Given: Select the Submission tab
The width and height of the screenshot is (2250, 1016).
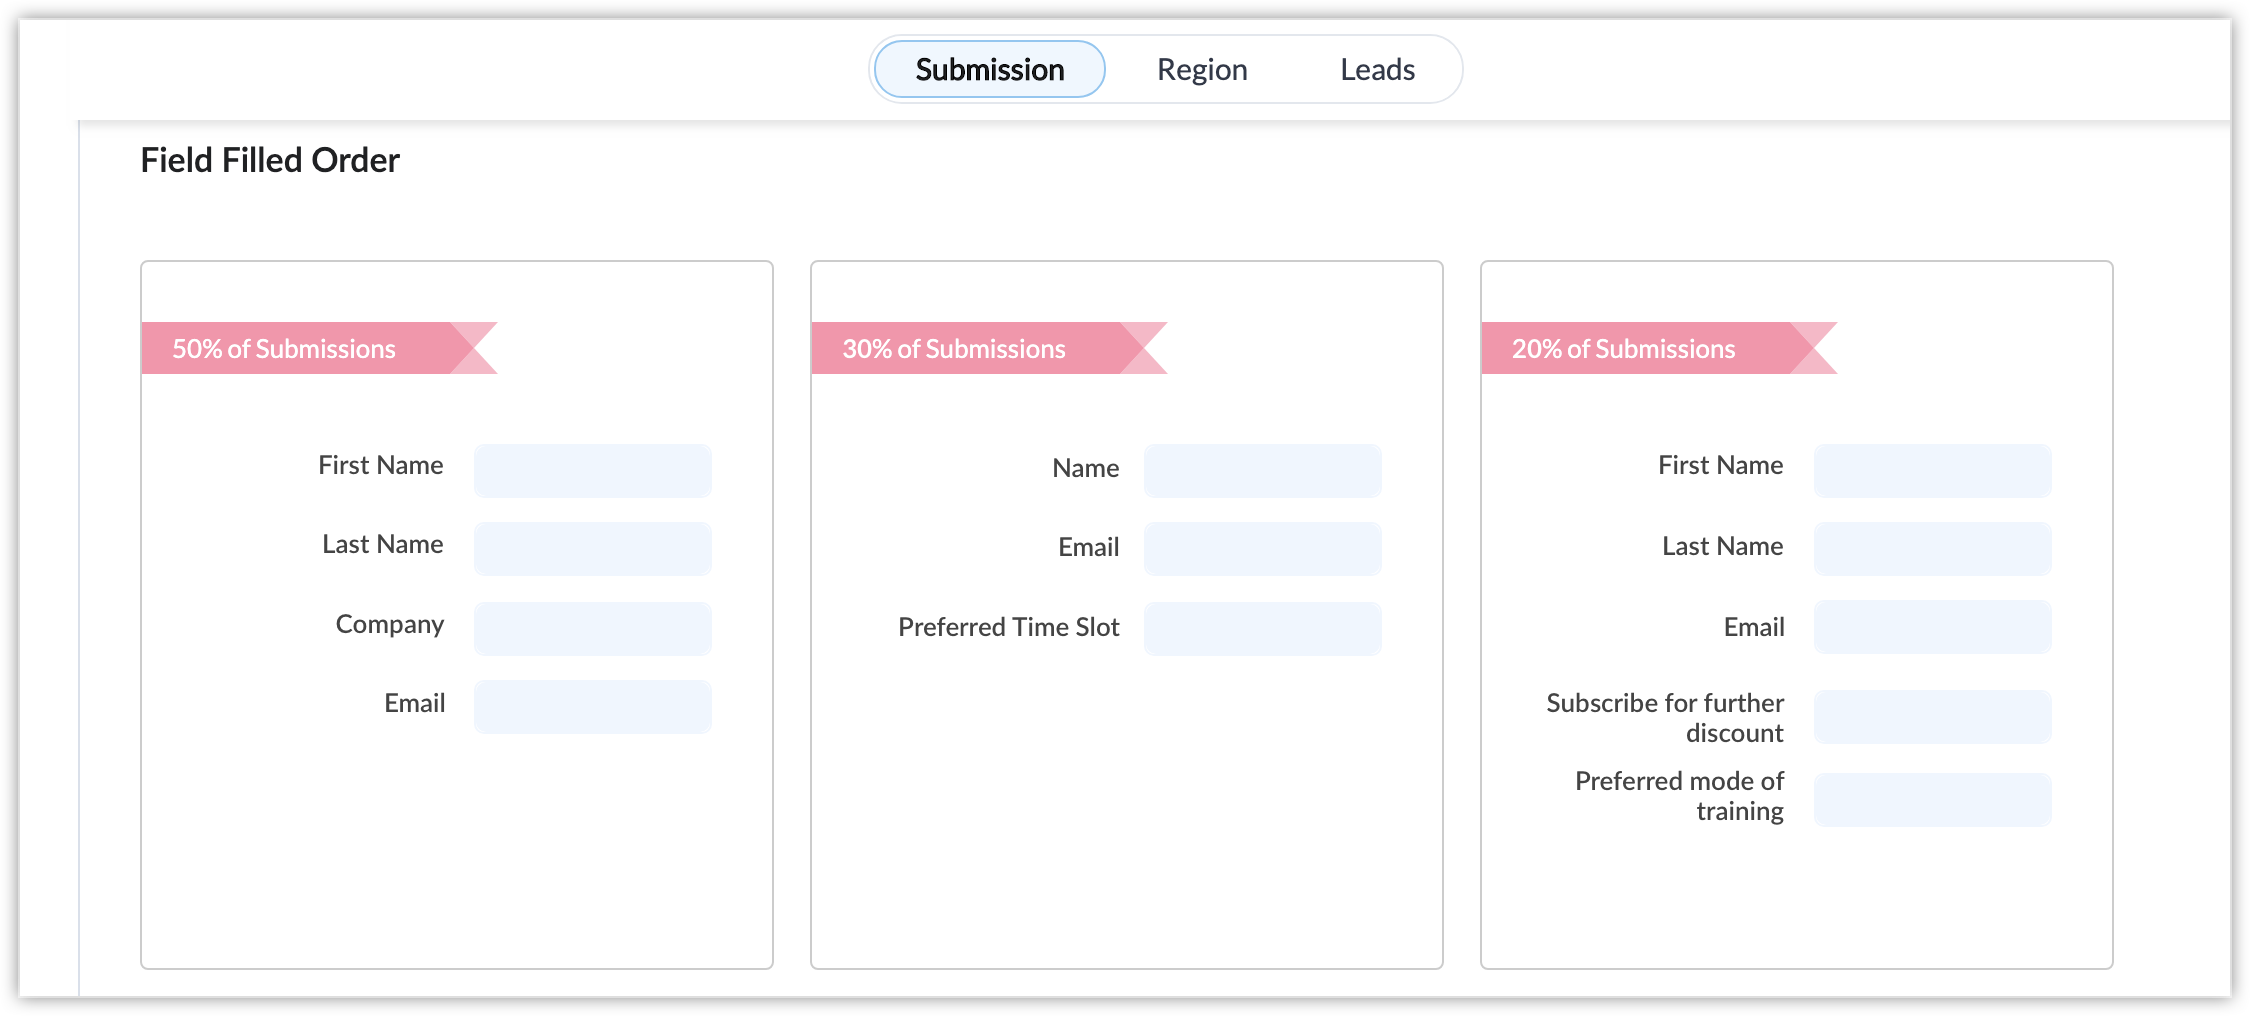Looking at the screenshot, I should coord(989,70).
